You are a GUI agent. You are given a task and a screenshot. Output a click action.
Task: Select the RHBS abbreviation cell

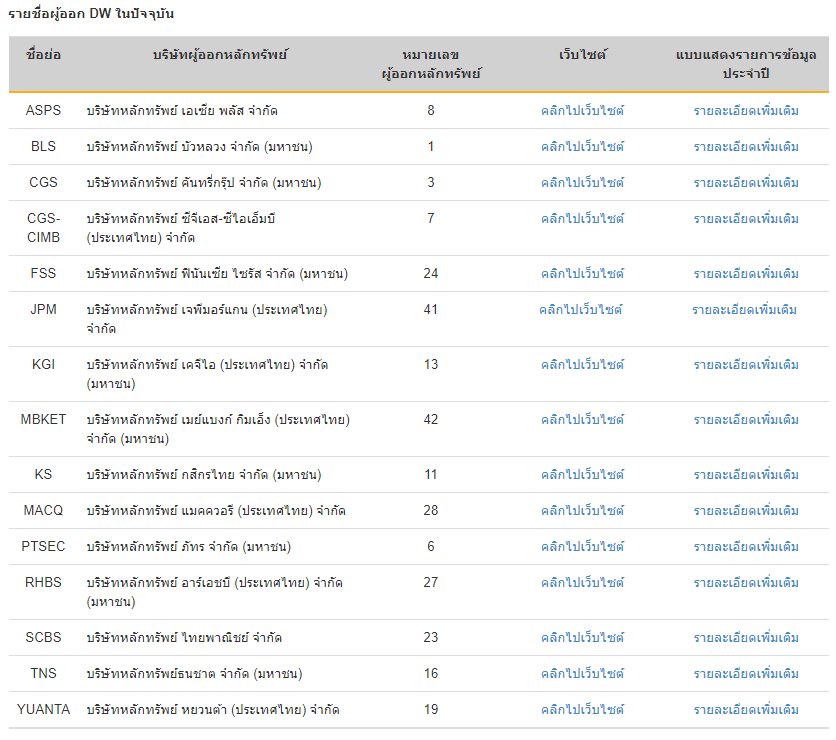43,582
